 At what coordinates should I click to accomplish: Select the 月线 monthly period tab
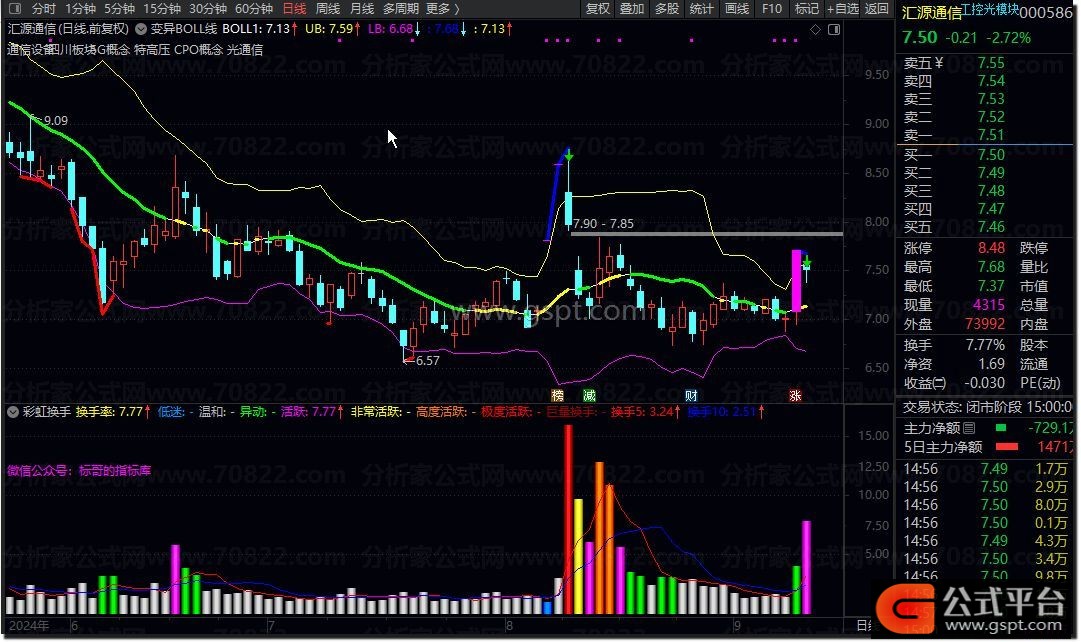click(362, 9)
